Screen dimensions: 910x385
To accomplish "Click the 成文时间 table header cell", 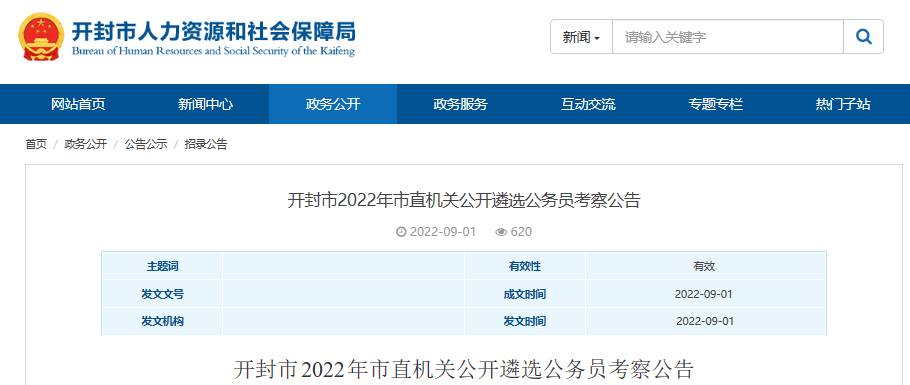I will [525, 294].
